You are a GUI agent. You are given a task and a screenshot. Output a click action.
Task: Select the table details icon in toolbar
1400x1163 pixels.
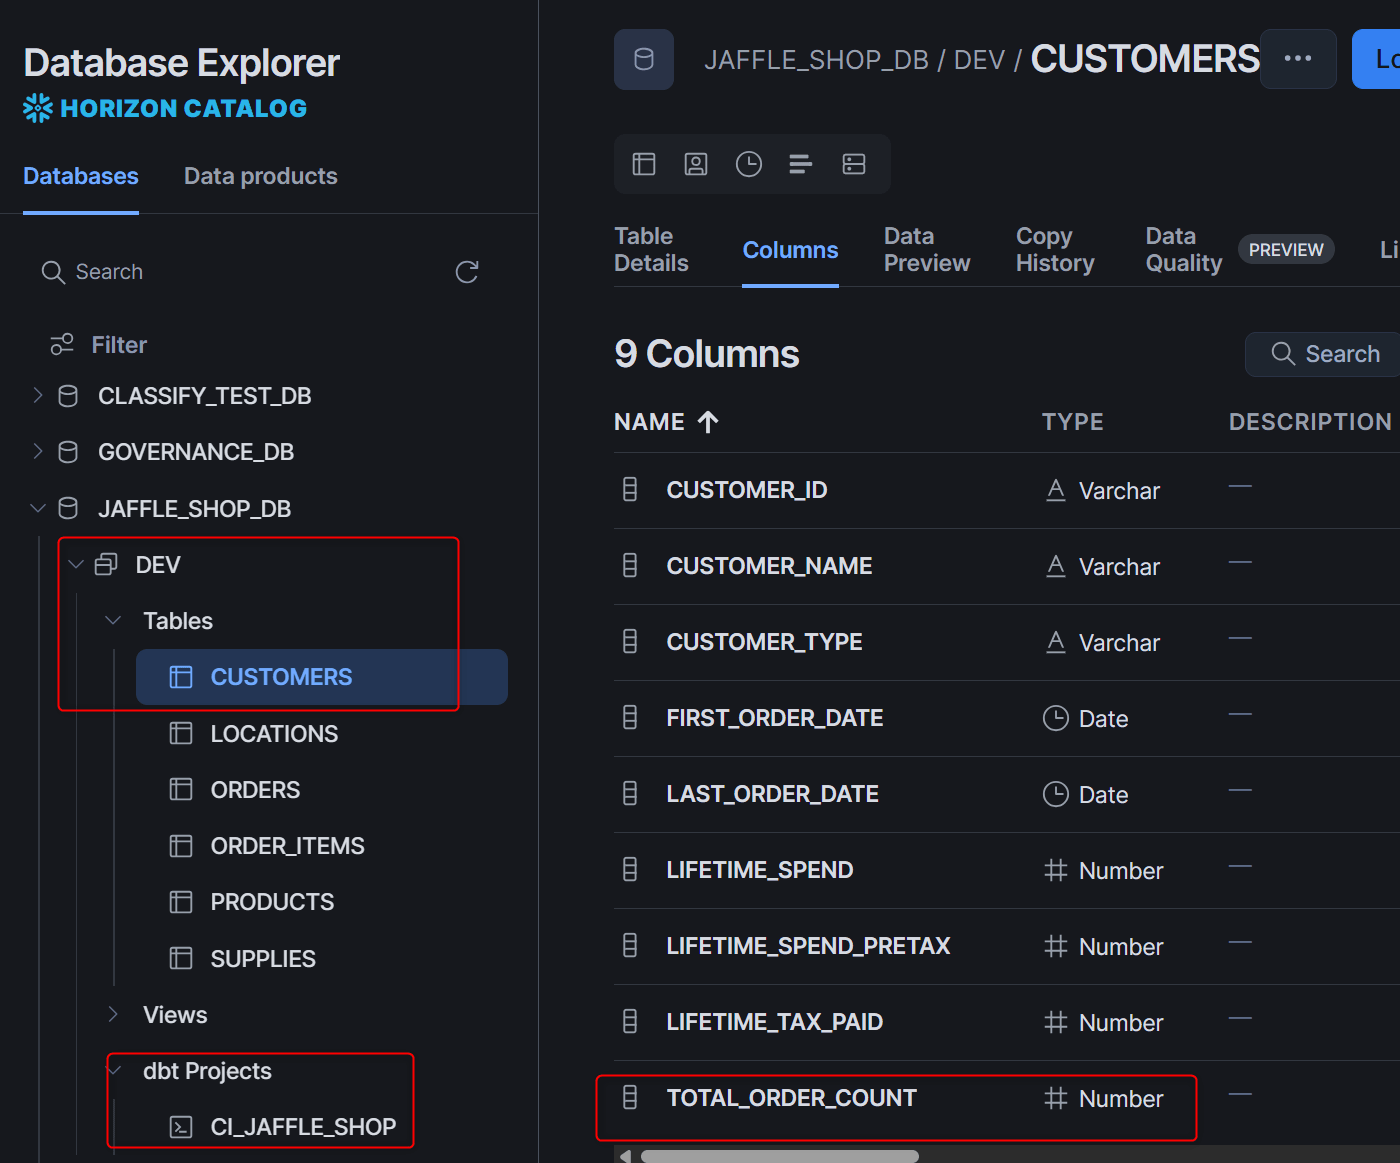[644, 164]
